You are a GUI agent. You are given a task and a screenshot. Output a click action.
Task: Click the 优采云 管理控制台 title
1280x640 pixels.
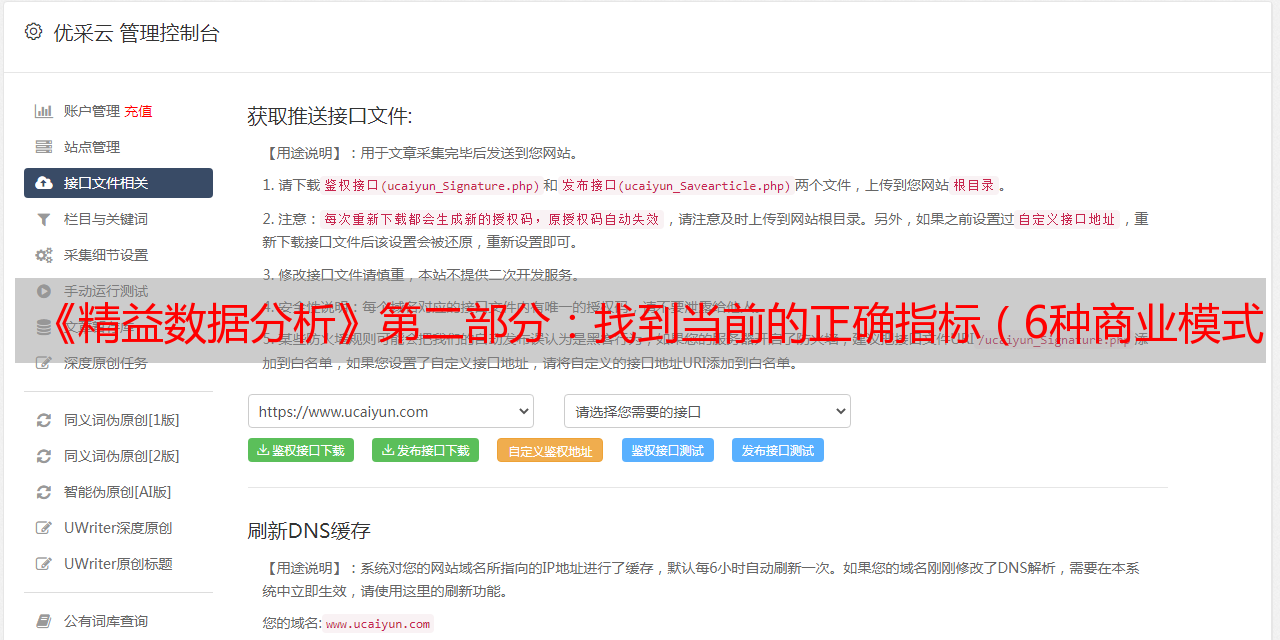click(x=136, y=33)
